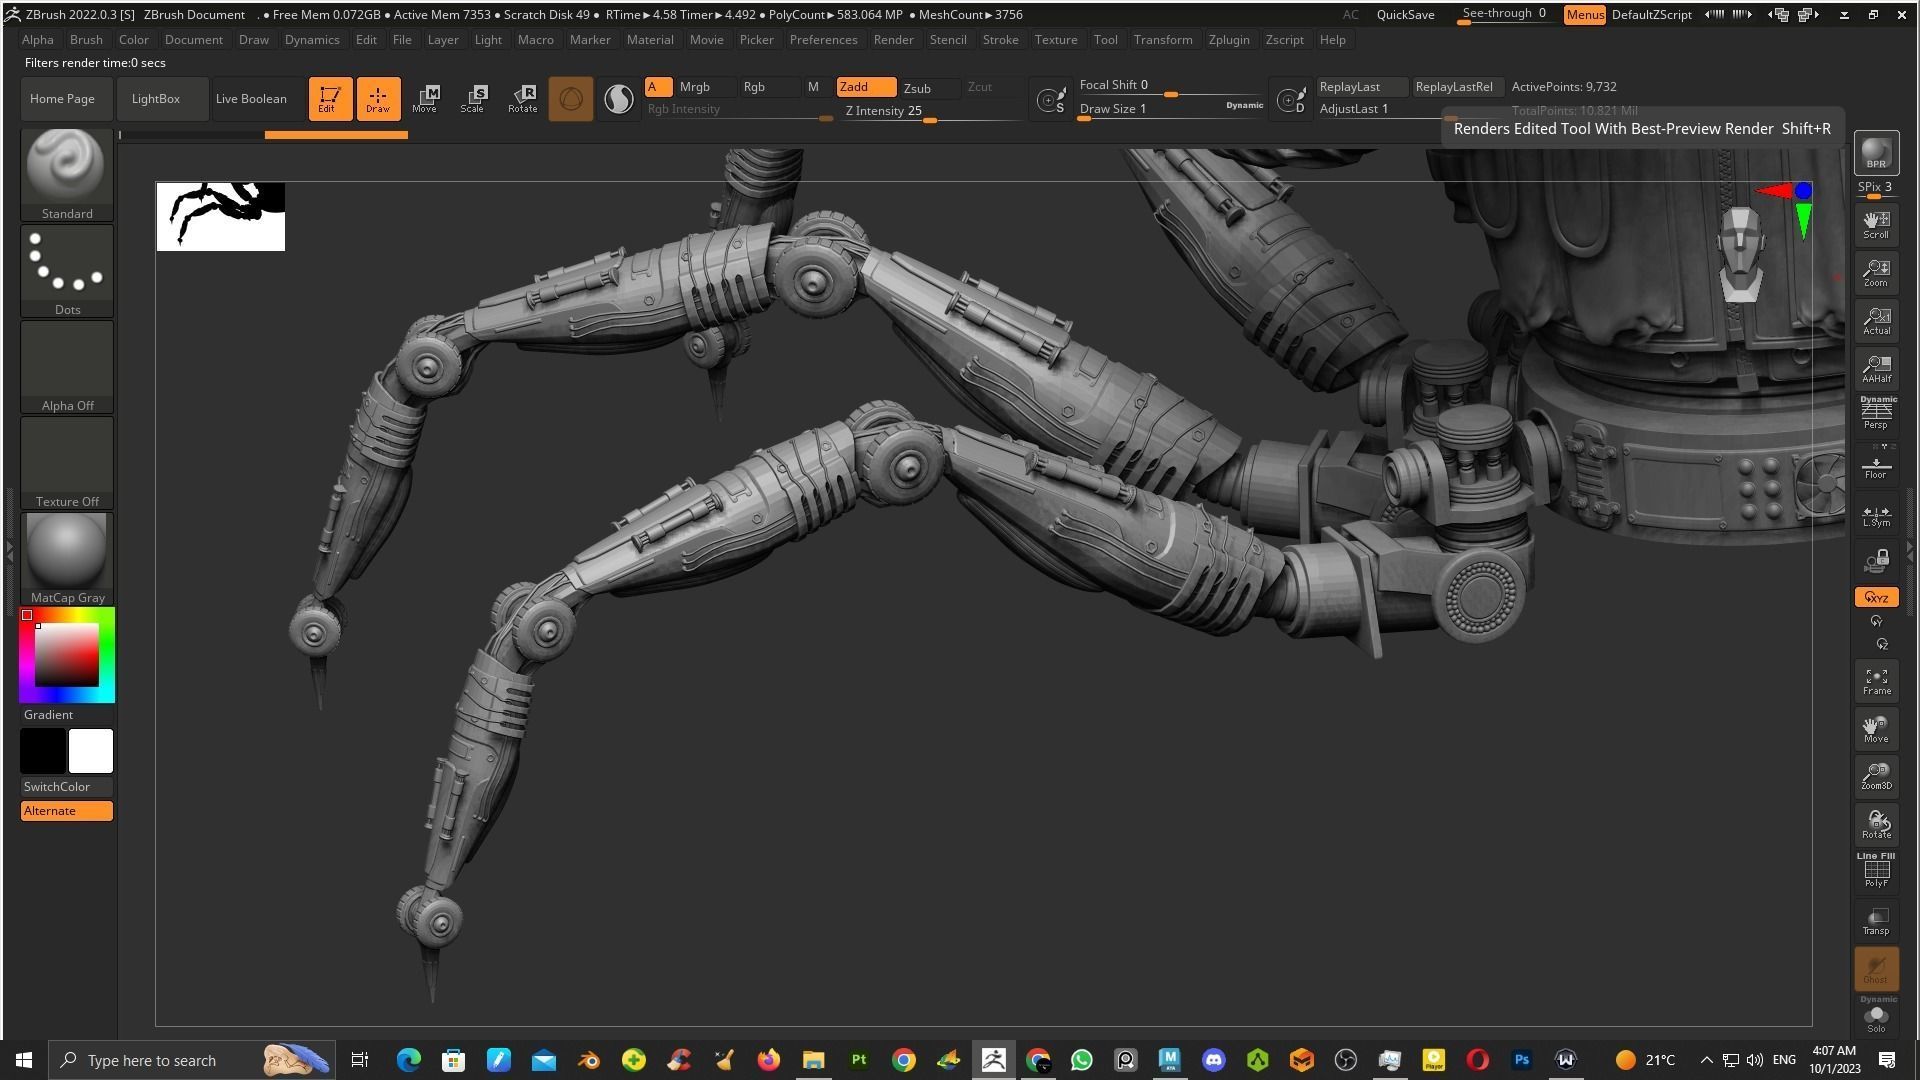This screenshot has height=1080, width=1920.
Task: Select the Move gizmo tool in toolbar
Action: pos(426,98)
